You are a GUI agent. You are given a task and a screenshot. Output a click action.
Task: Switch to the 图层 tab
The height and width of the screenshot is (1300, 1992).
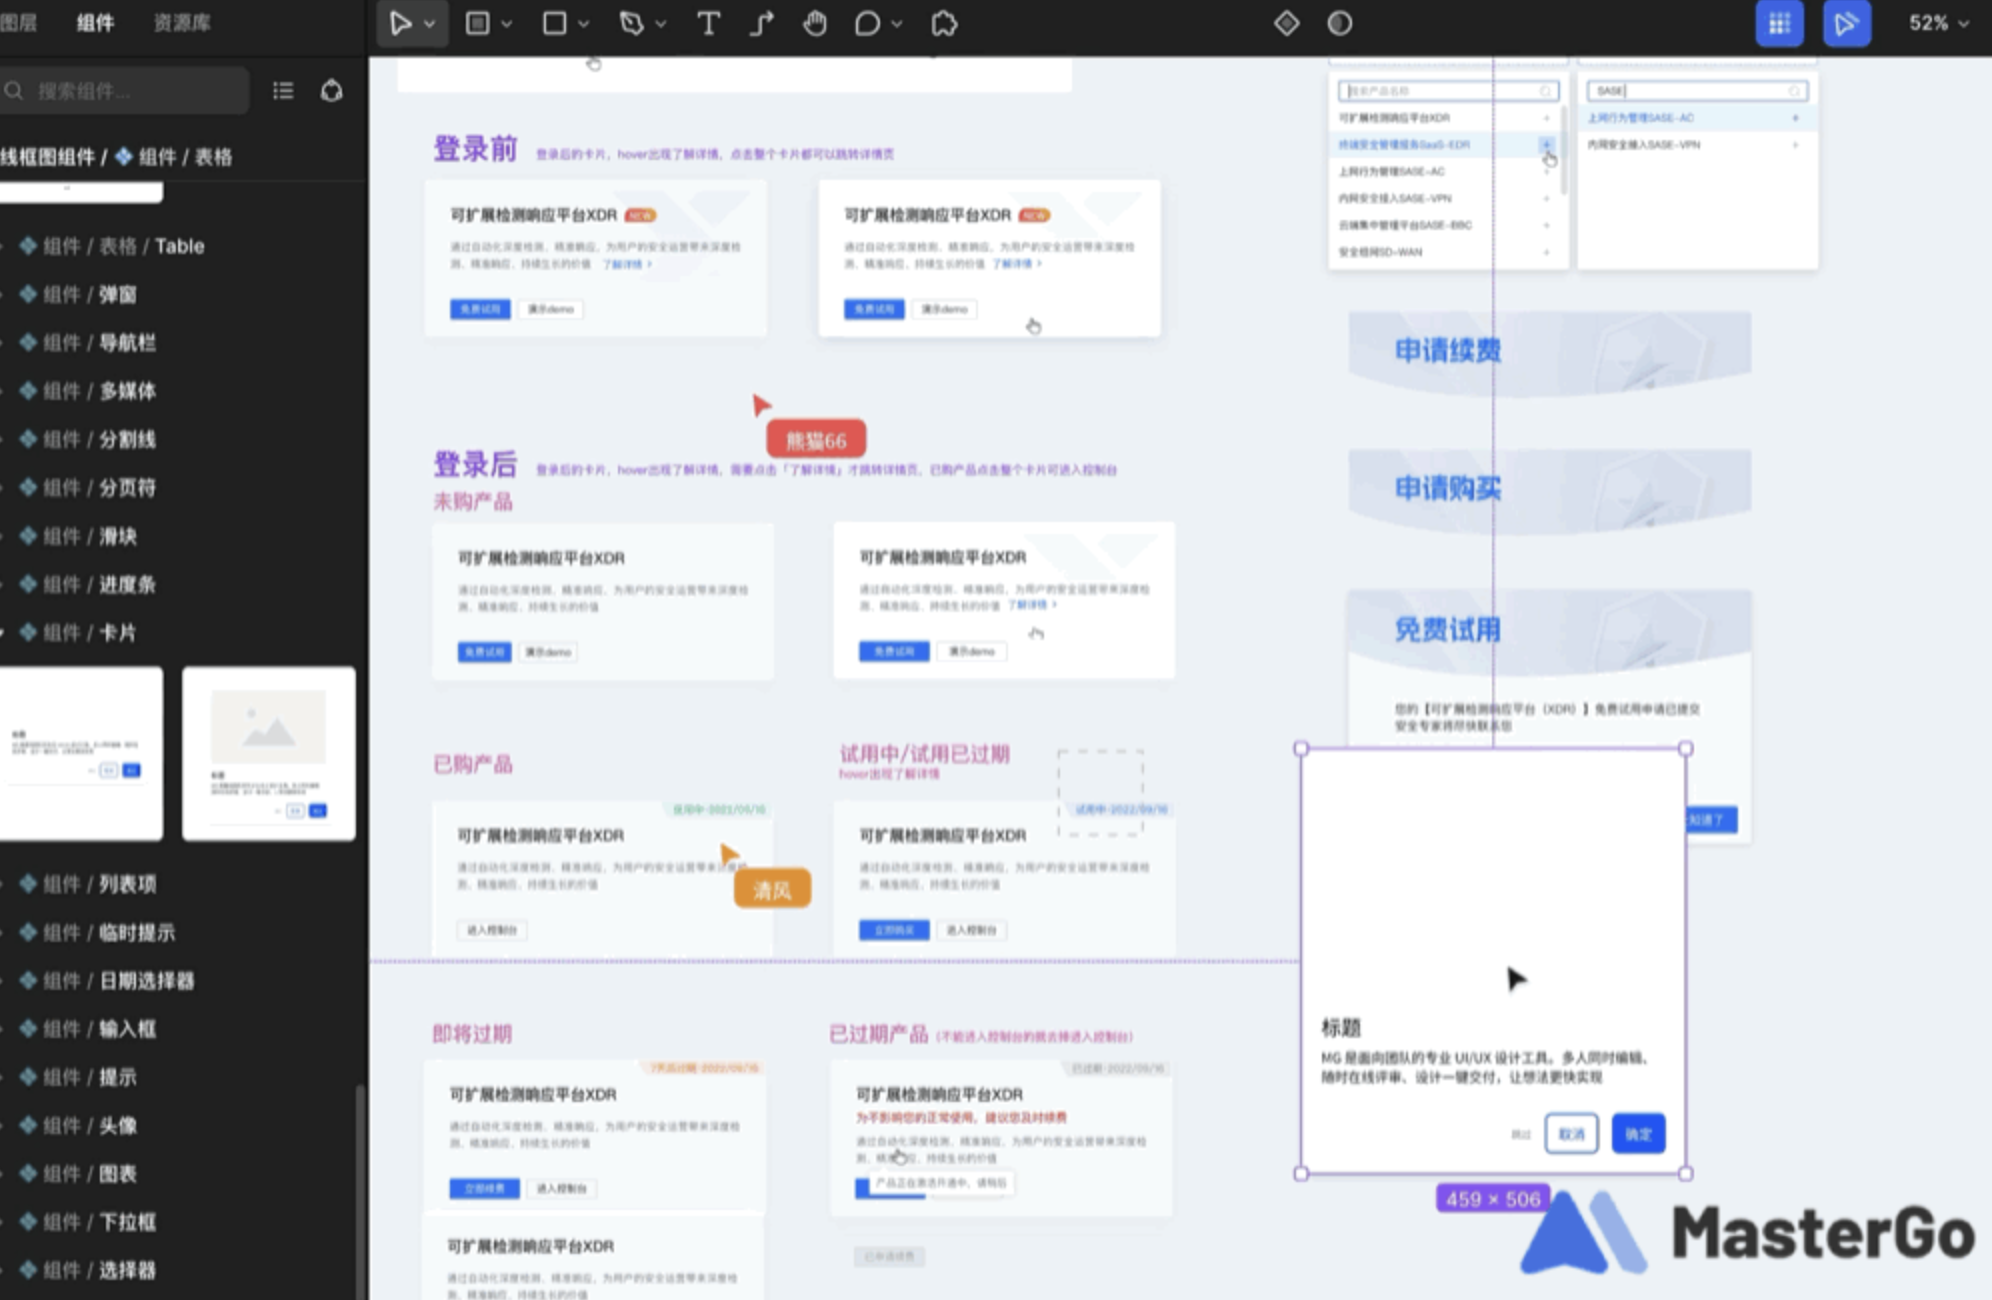[x=22, y=23]
